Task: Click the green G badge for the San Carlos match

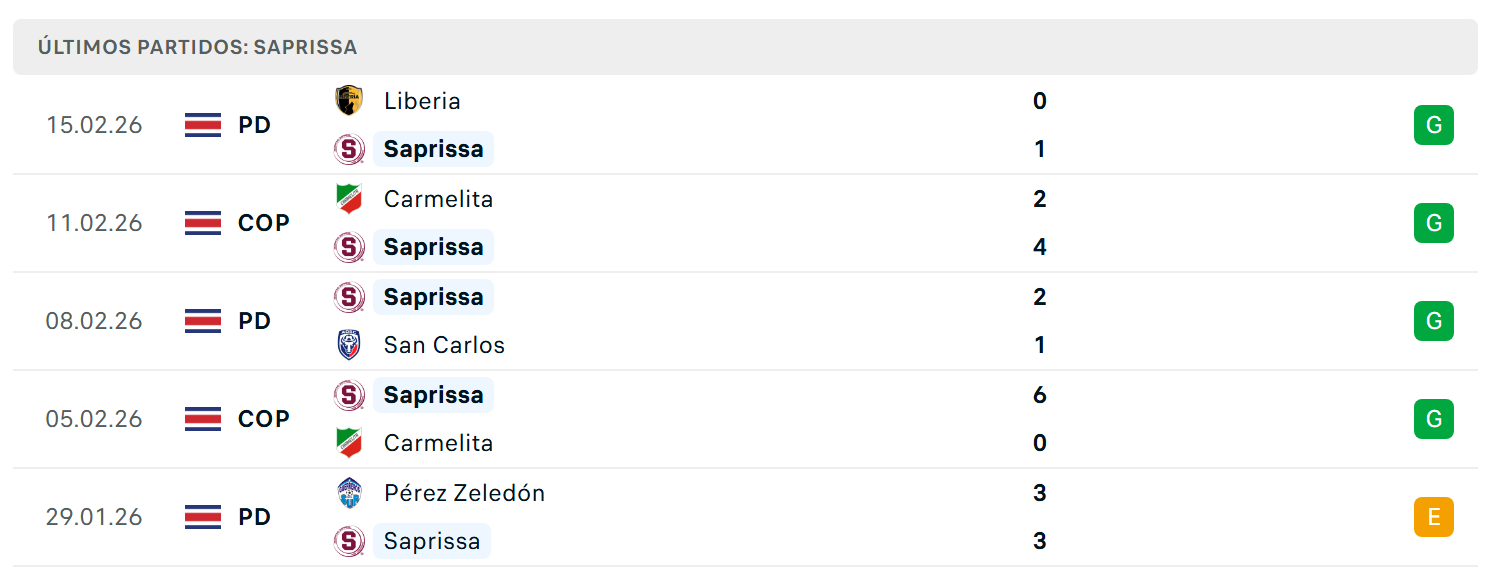Action: click(1433, 321)
